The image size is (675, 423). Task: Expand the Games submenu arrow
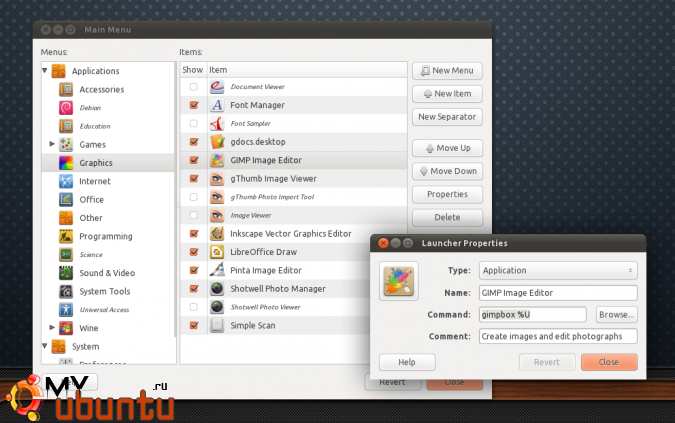click(x=52, y=144)
